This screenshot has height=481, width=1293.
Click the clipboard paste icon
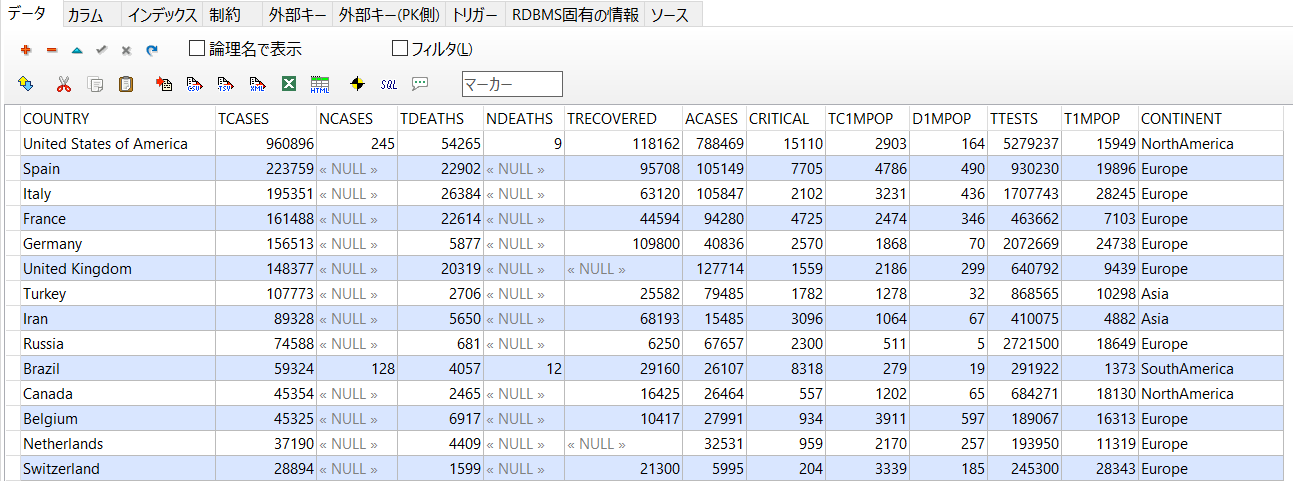(x=126, y=84)
